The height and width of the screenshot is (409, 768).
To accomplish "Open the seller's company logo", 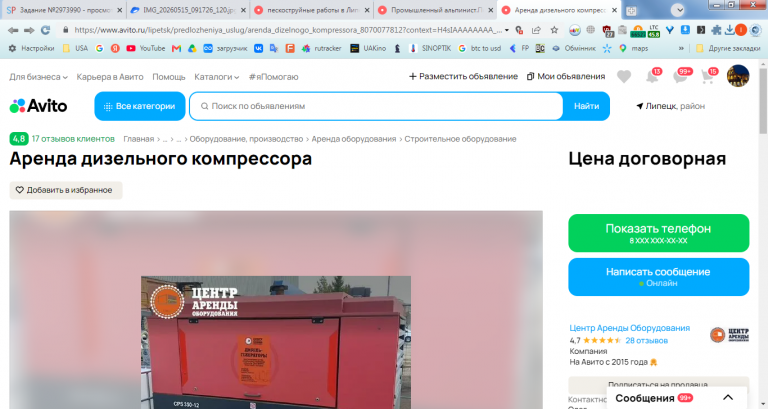I will pos(729,335).
